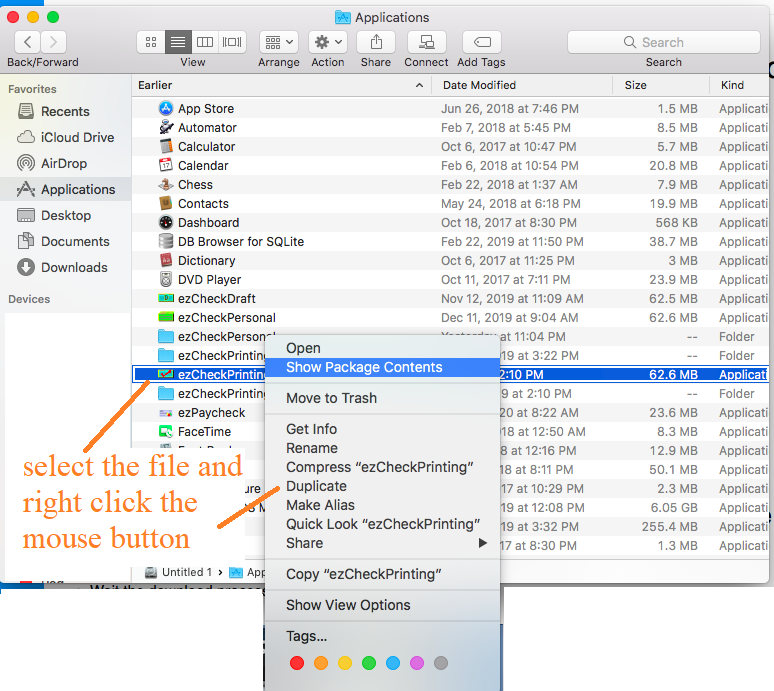The height and width of the screenshot is (691, 774).
Task: Select Move to Trash menu entry
Action: [x=331, y=398]
